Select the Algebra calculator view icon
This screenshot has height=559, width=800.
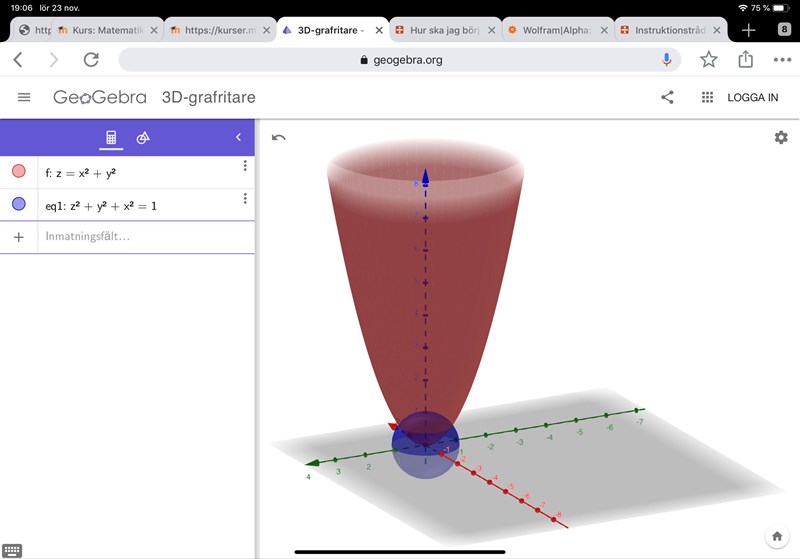tap(112, 137)
